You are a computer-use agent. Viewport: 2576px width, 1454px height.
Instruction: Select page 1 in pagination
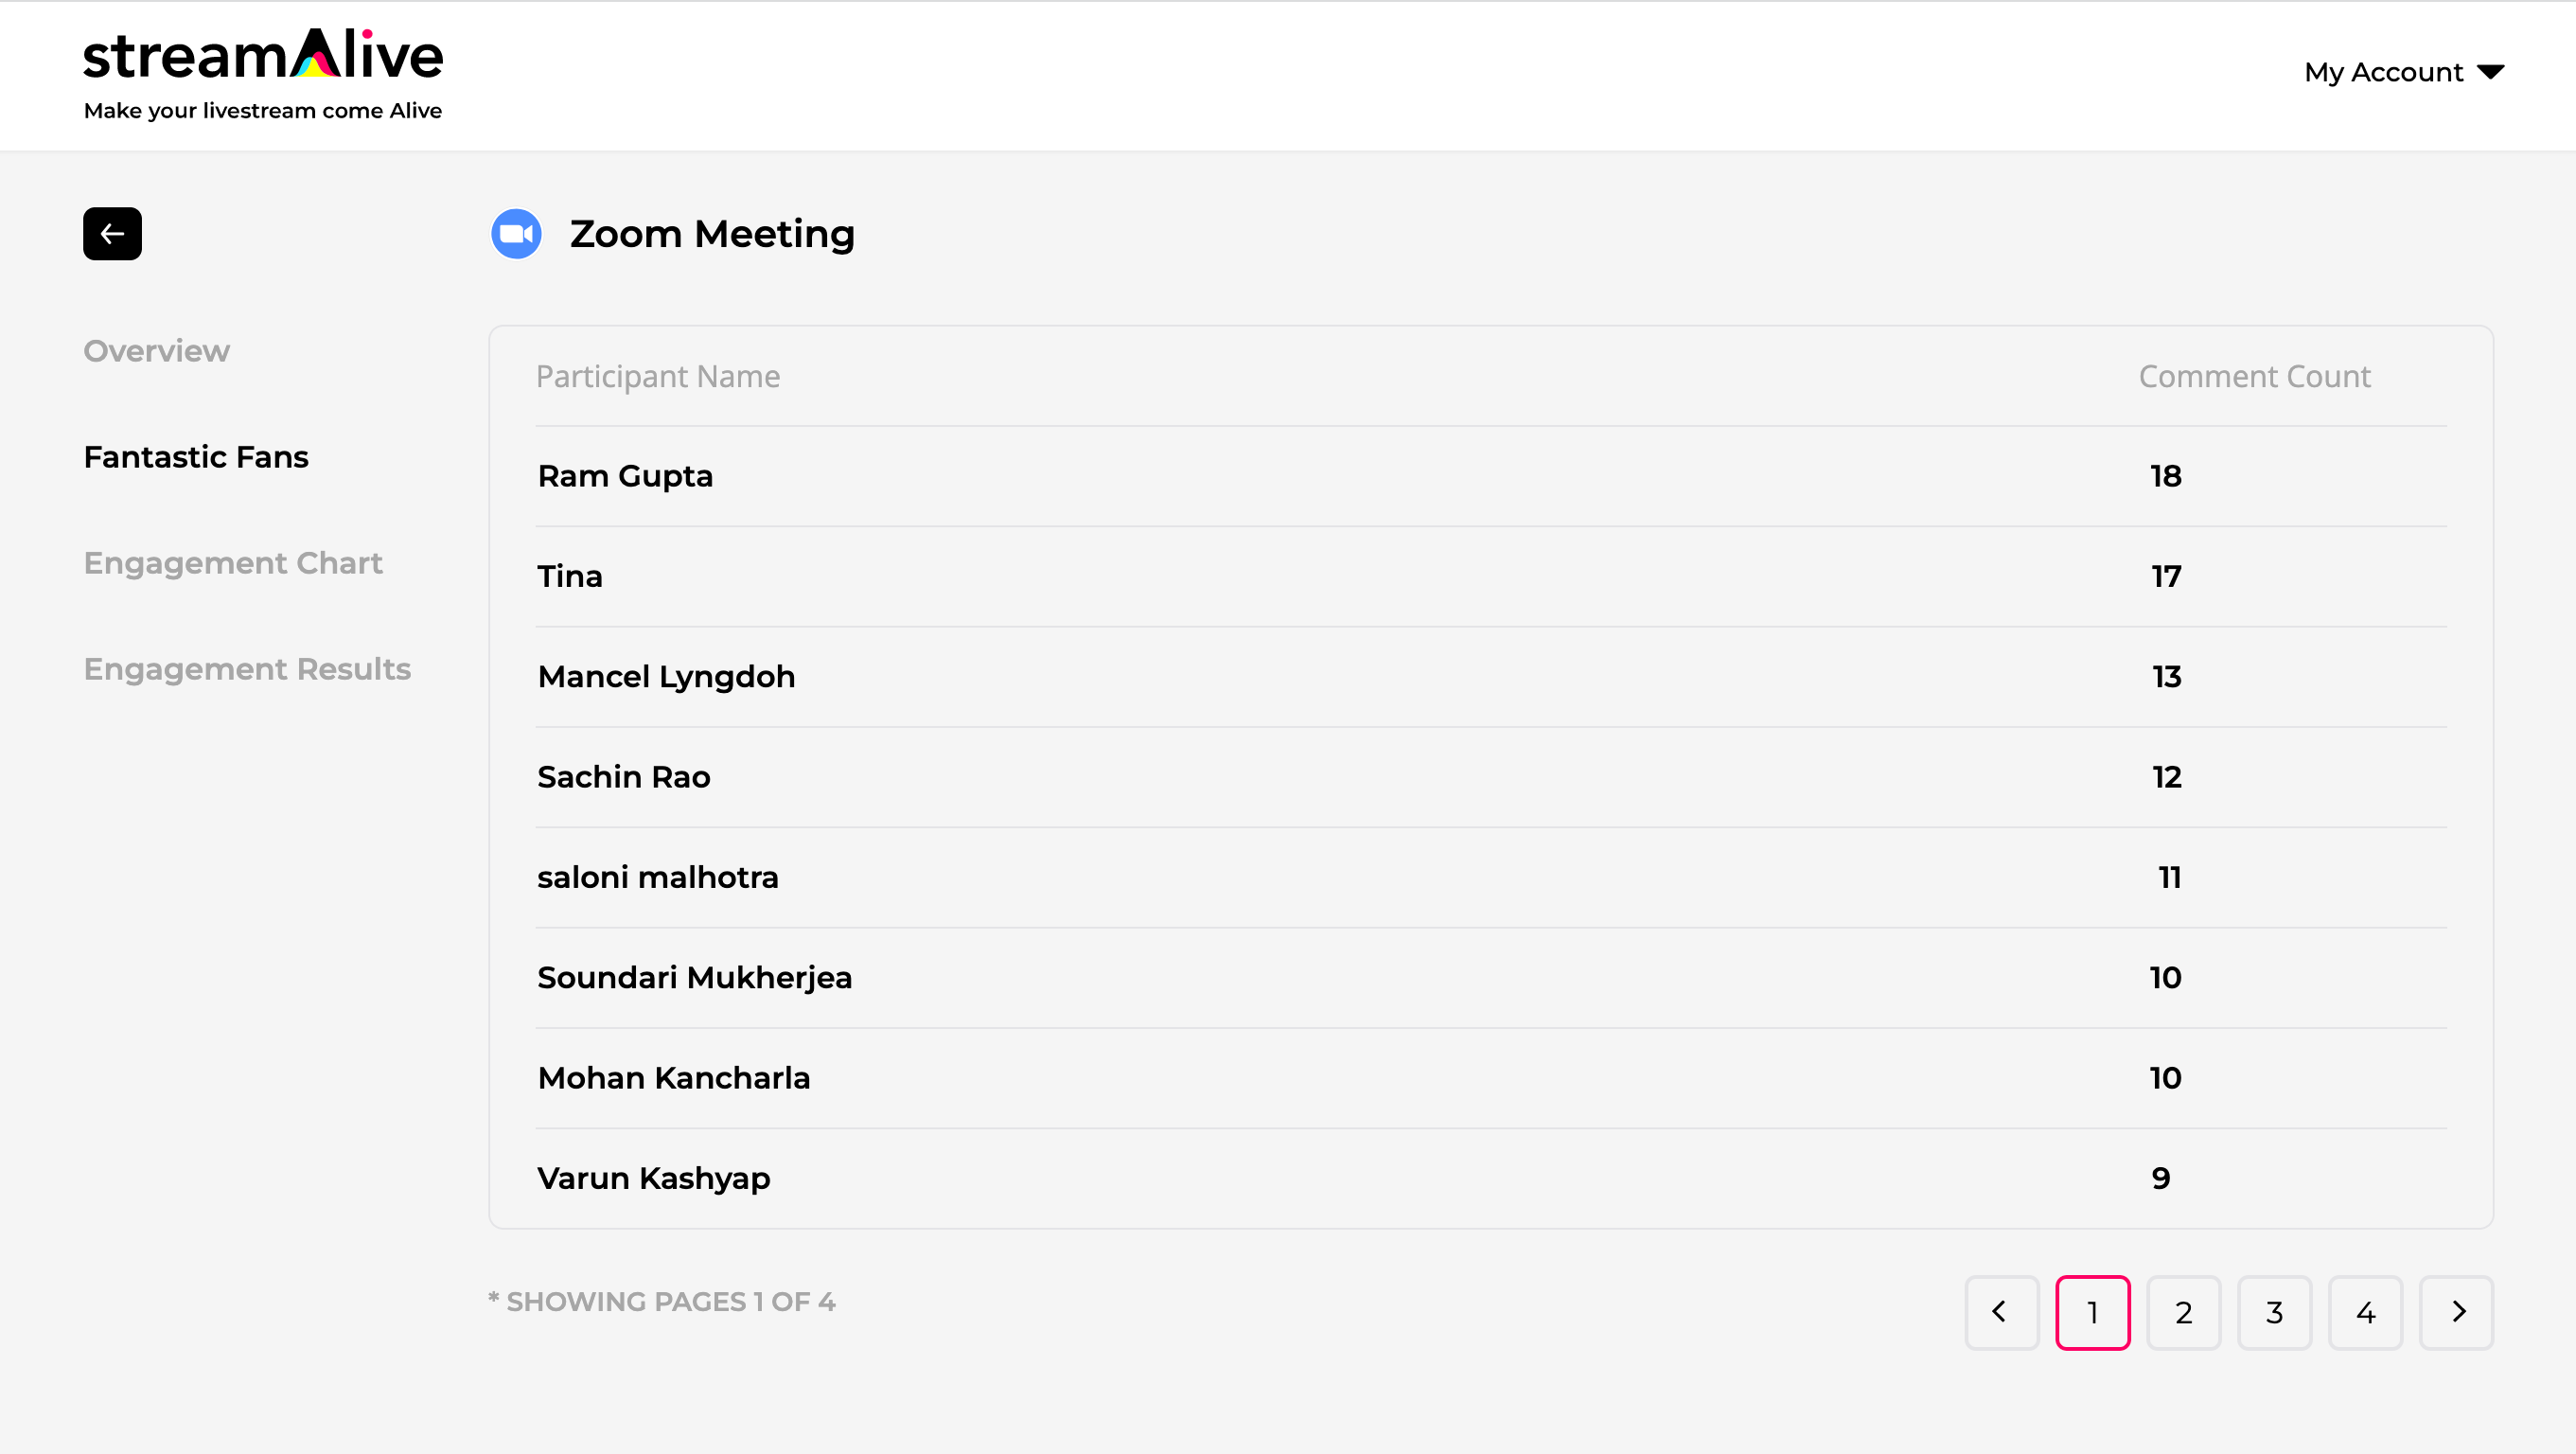pyautogui.click(x=2092, y=1312)
